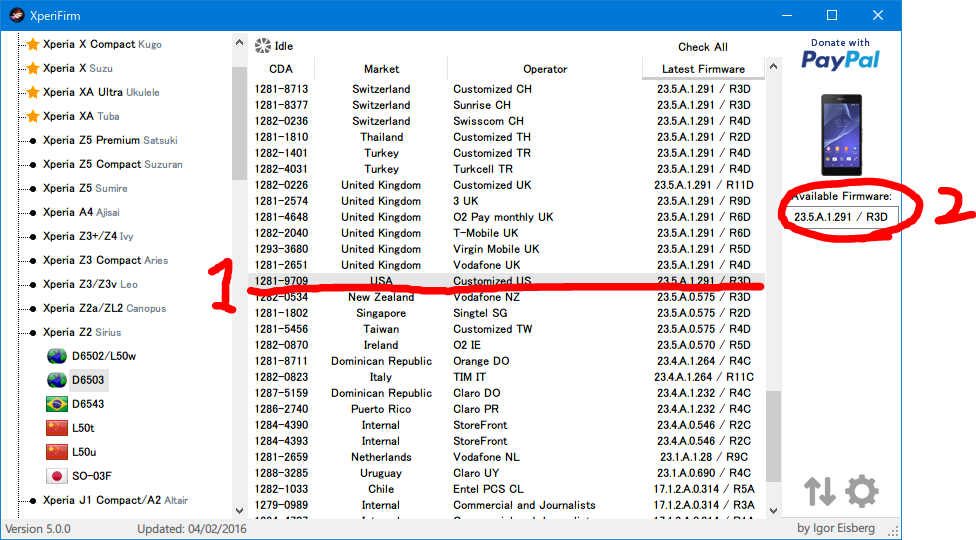The height and width of the screenshot is (540, 976).
Task: Sort by the Operator column header
Action: pos(545,69)
